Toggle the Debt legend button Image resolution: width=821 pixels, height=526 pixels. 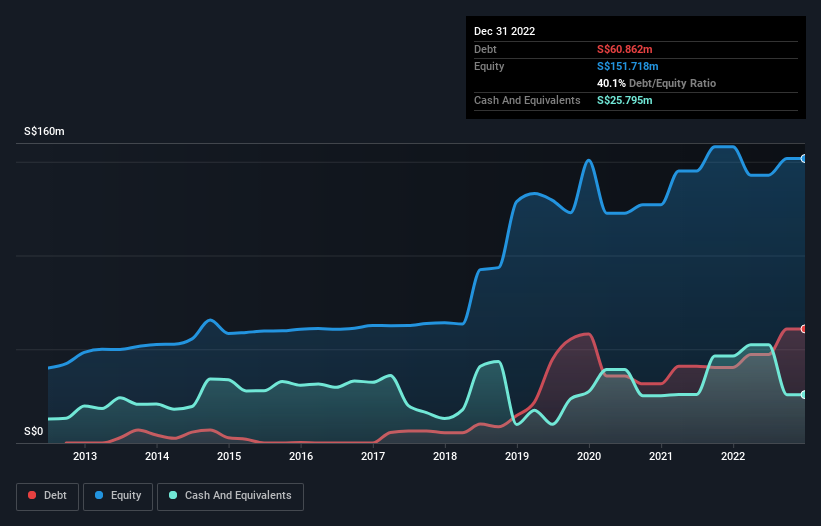pyautogui.click(x=48, y=496)
